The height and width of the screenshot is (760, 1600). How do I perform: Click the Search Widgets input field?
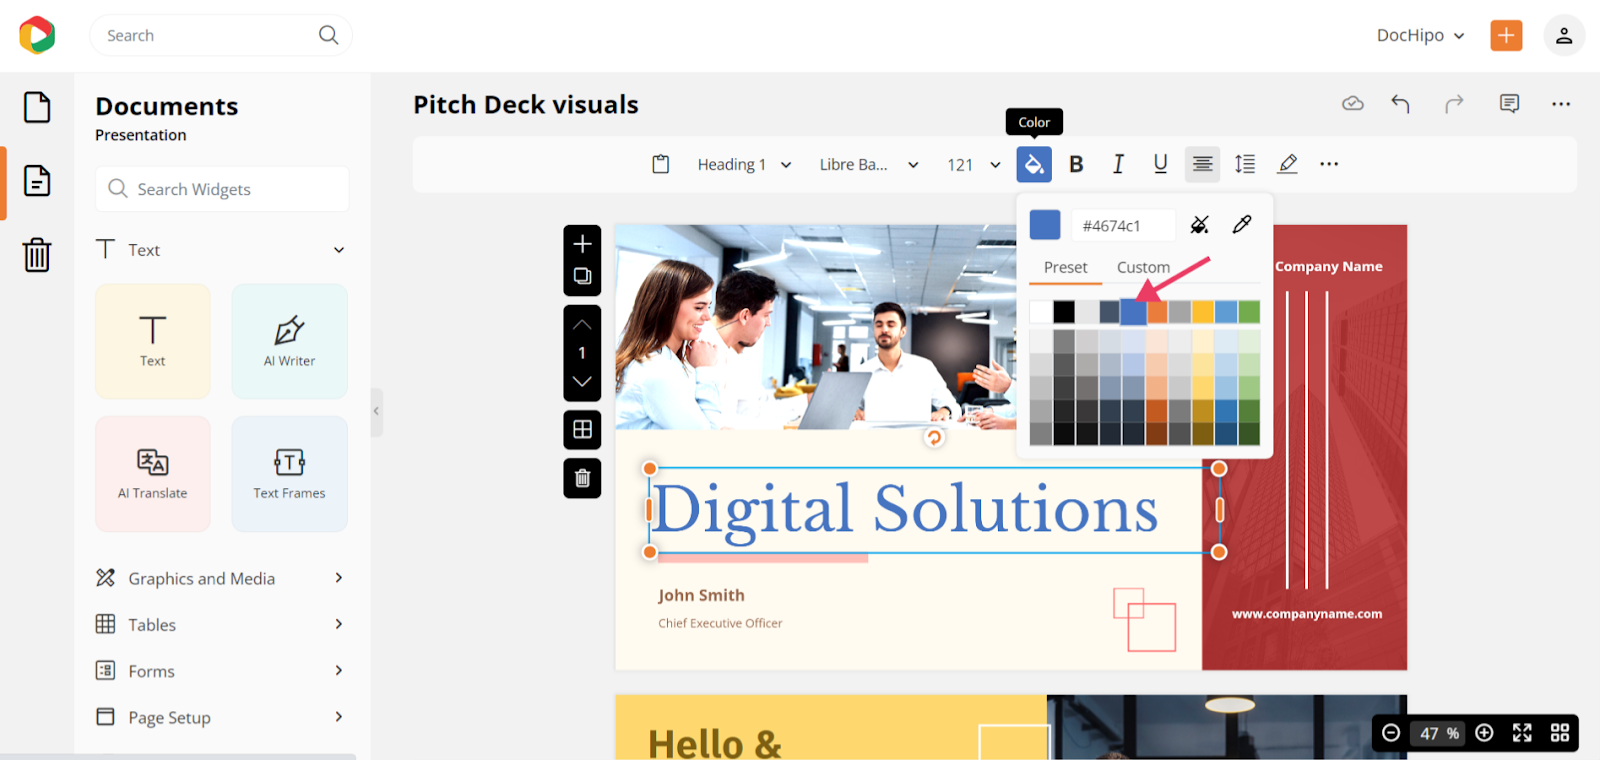click(x=222, y=189)
